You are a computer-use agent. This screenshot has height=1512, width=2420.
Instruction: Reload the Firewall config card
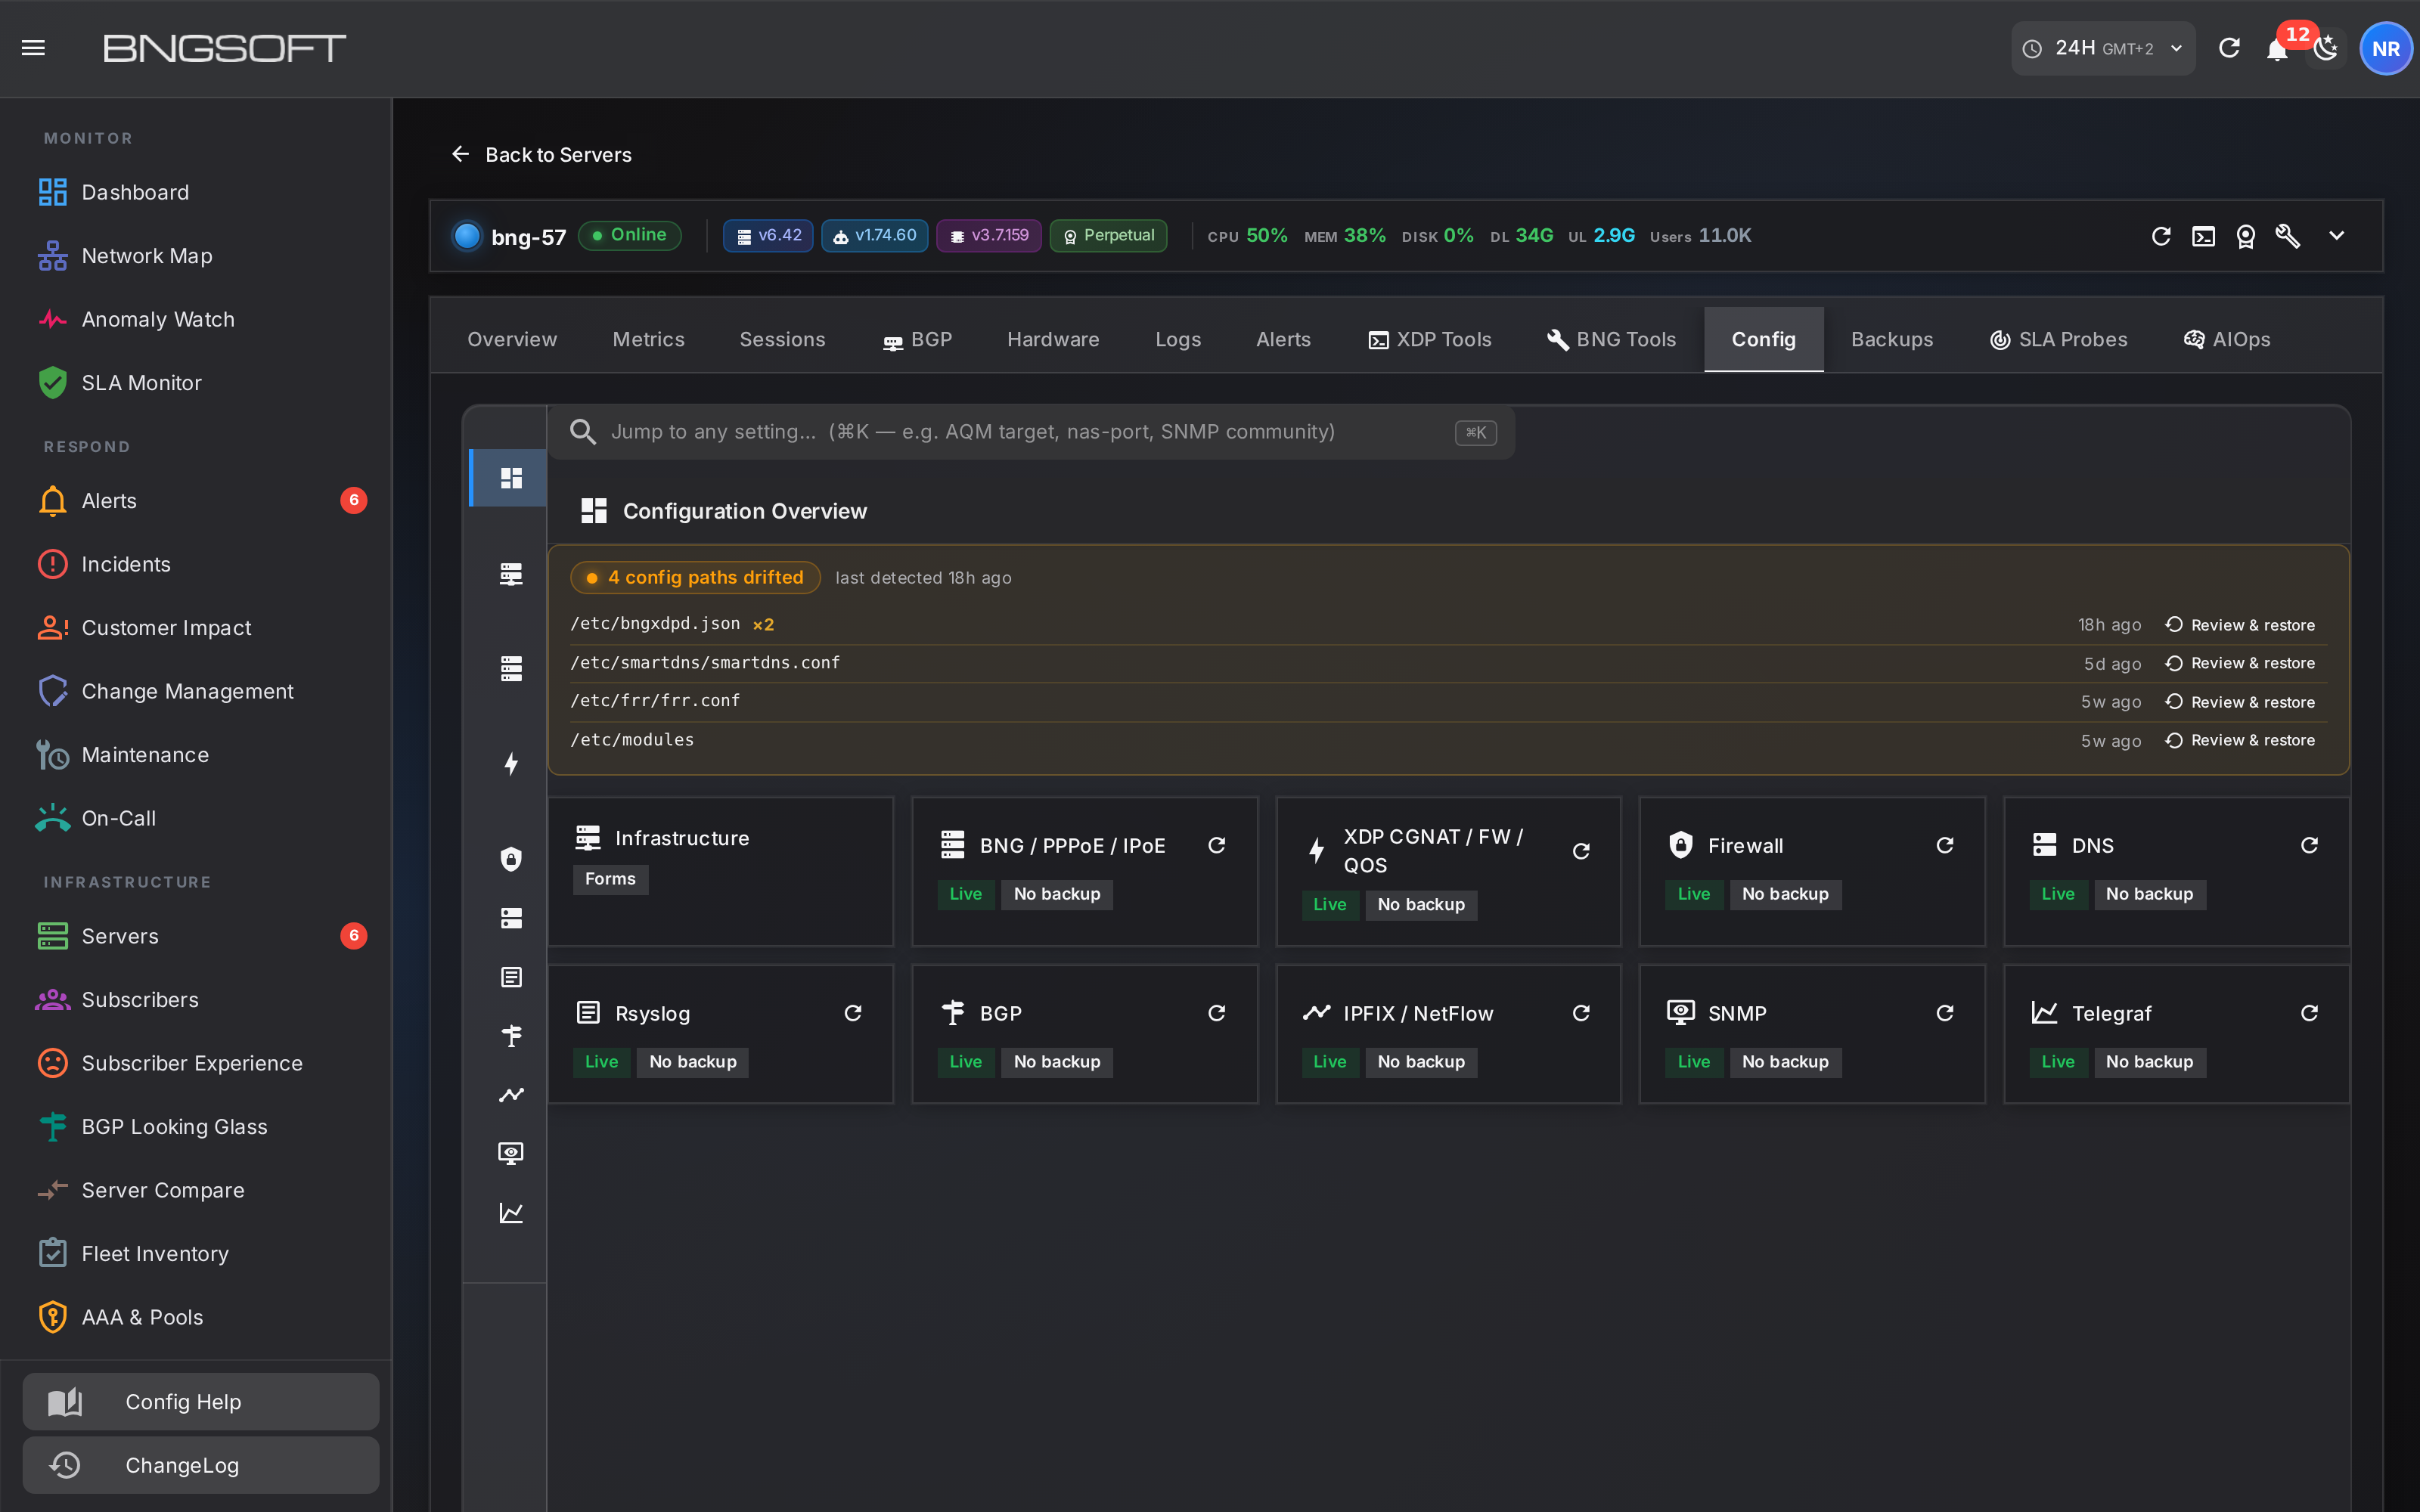(1945, 846)
